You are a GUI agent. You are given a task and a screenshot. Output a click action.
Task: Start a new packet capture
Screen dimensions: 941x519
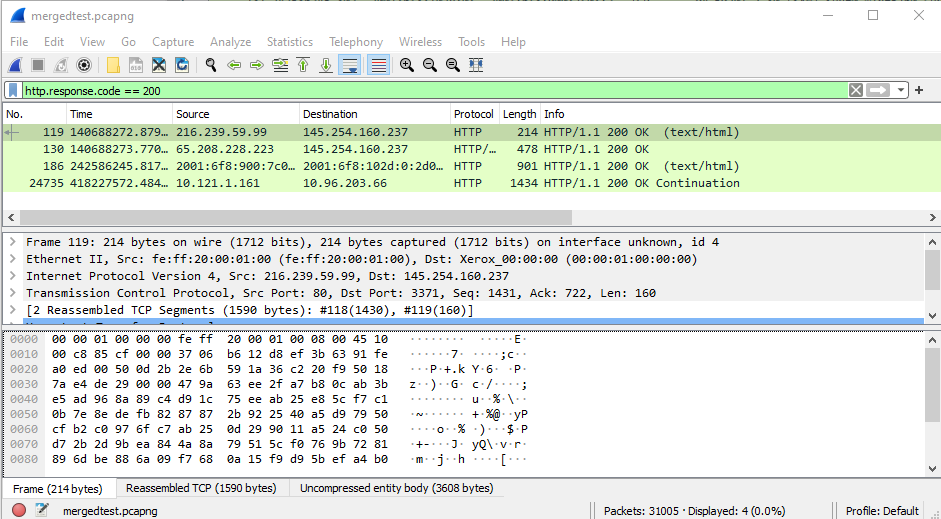(x=15, y=65)
